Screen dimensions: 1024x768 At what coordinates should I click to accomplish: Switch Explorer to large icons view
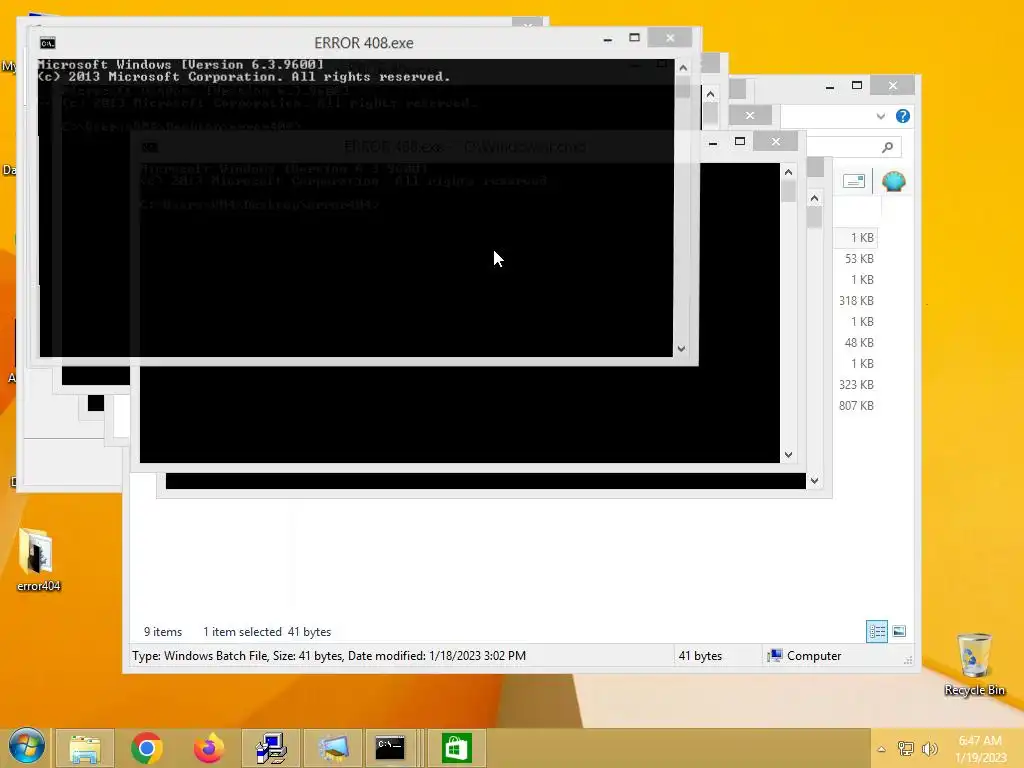point(899,631)
